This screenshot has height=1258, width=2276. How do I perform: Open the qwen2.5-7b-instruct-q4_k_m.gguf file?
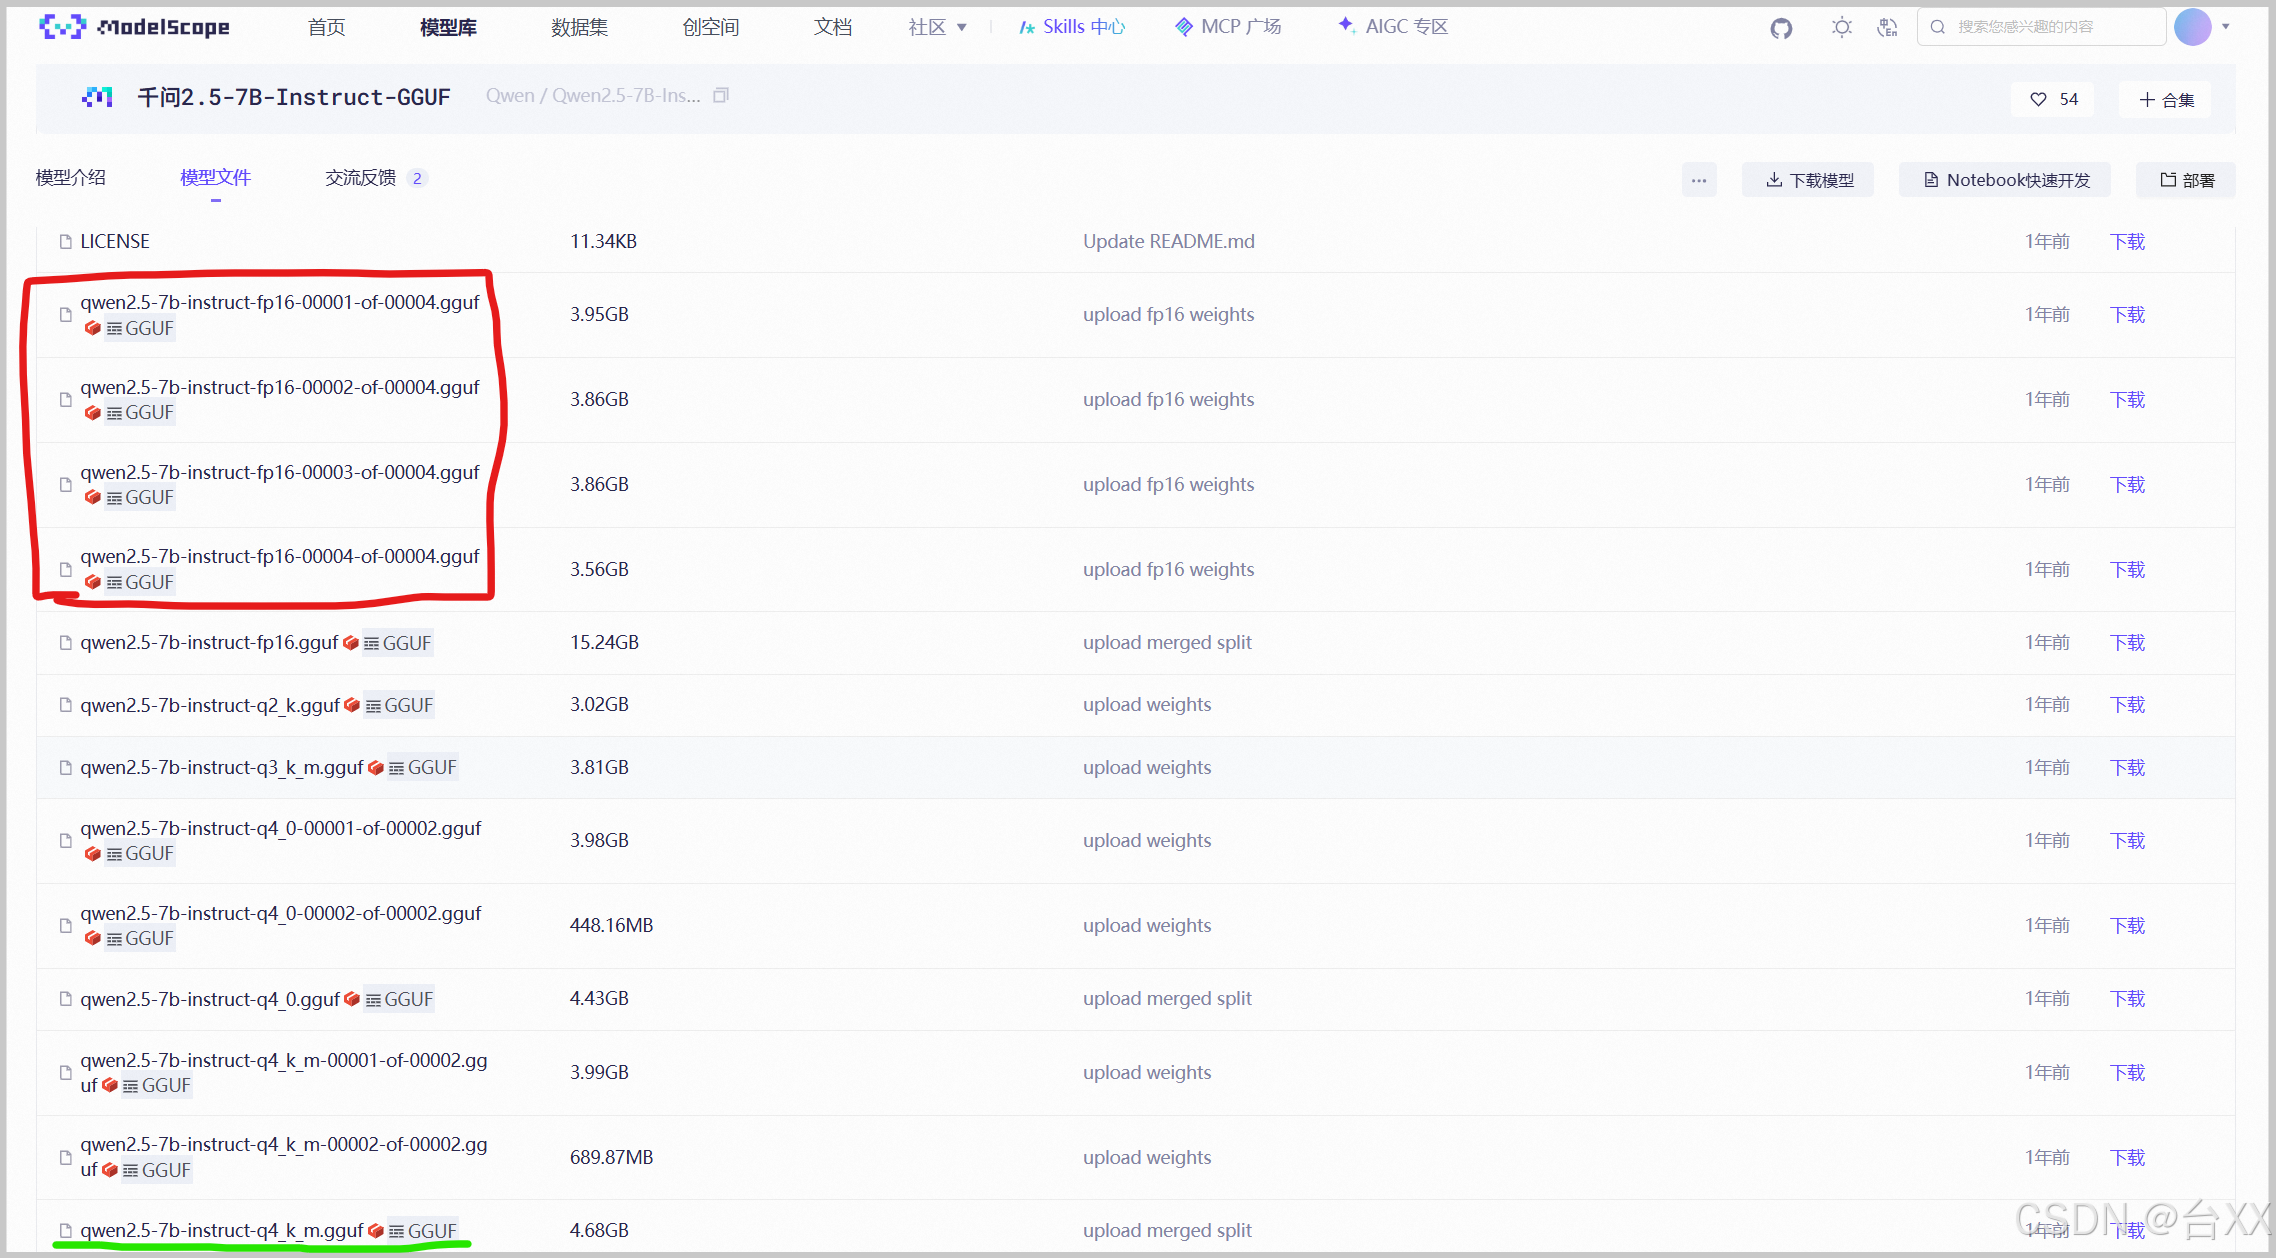221,1230
